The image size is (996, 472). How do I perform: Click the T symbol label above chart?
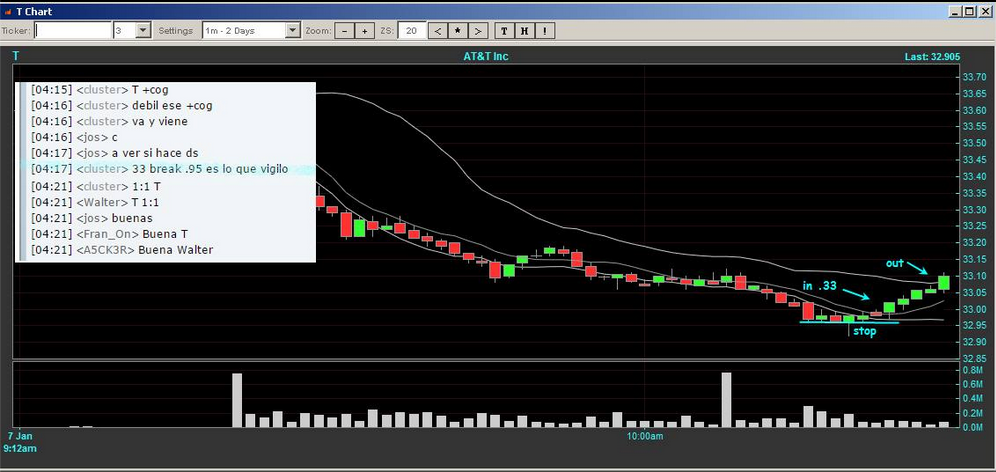click(x=16, y=57)
